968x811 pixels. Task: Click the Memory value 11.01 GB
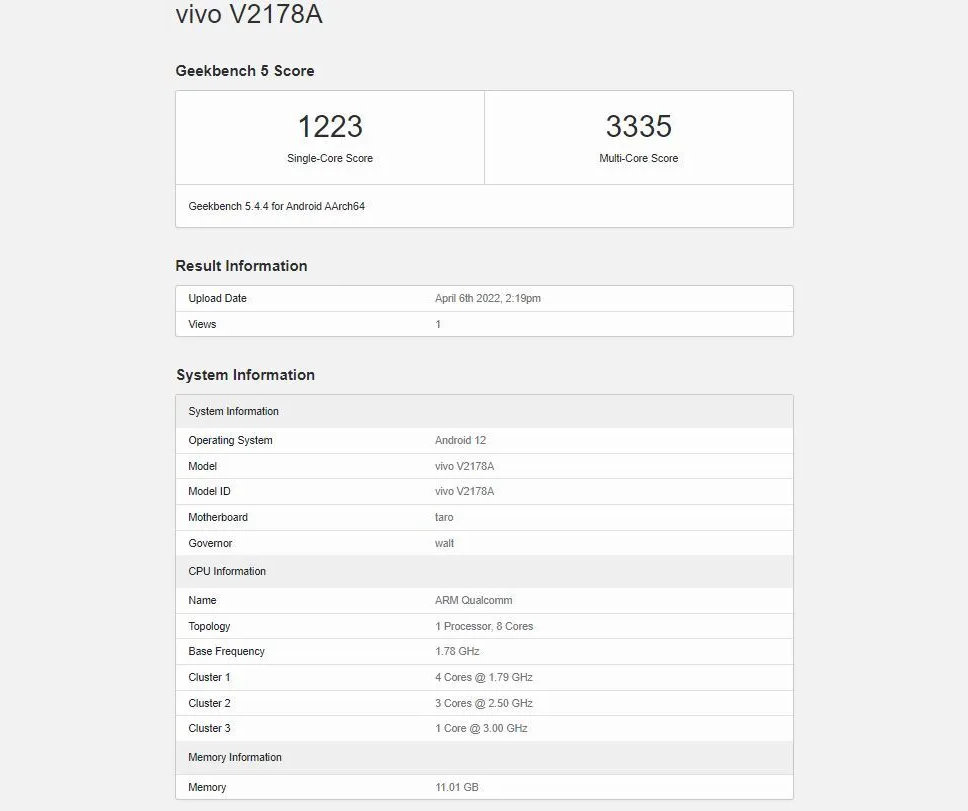pyautogui.click(x=457, y=788)
